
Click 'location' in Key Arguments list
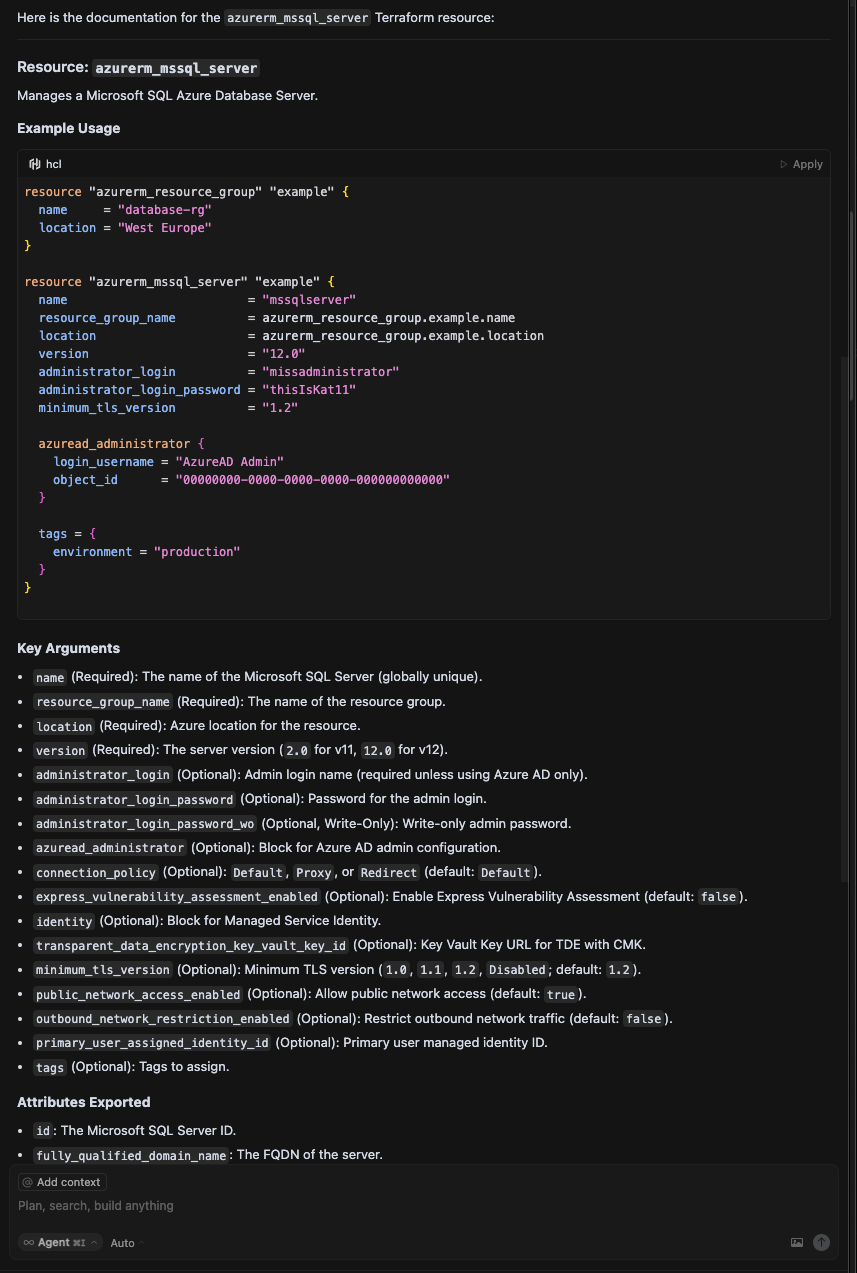[x=64, y=726]
